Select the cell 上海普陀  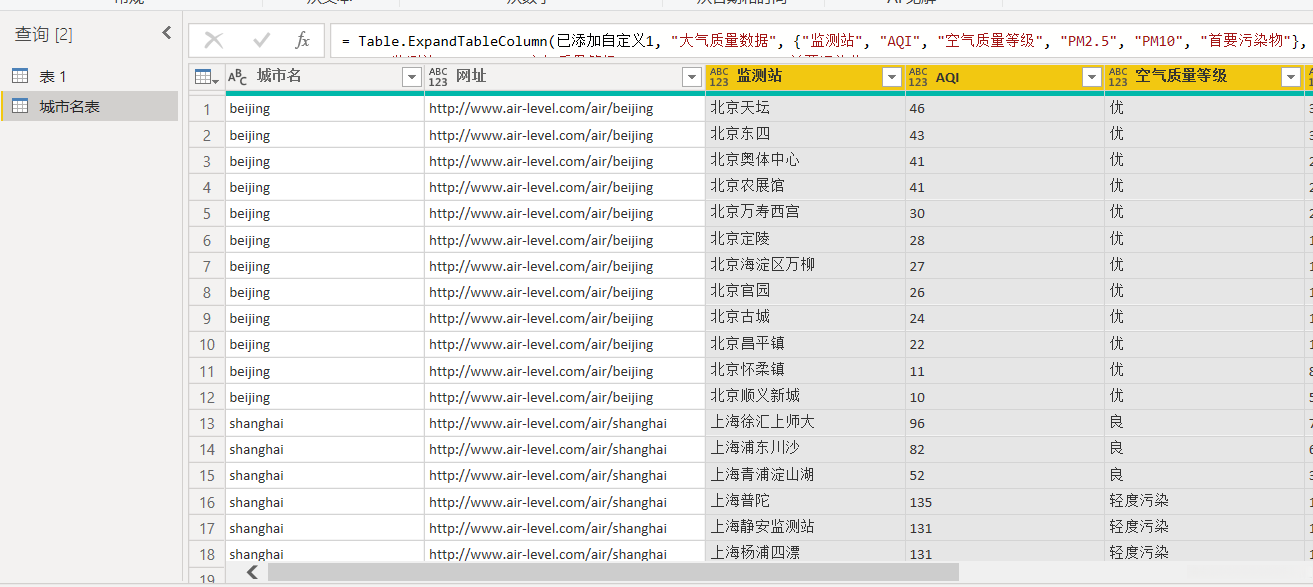[805, 501]
